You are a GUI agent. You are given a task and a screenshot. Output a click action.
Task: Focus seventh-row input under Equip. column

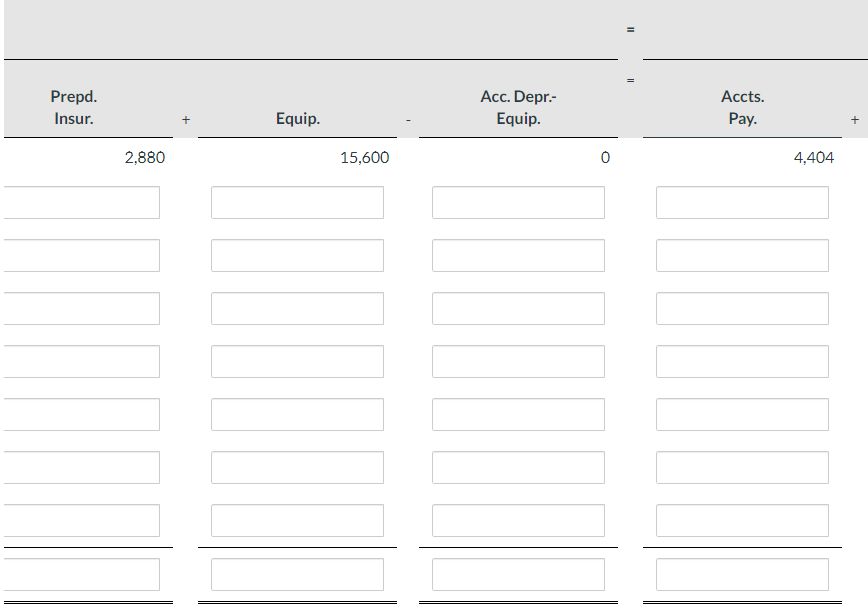[x=297, y=520]
